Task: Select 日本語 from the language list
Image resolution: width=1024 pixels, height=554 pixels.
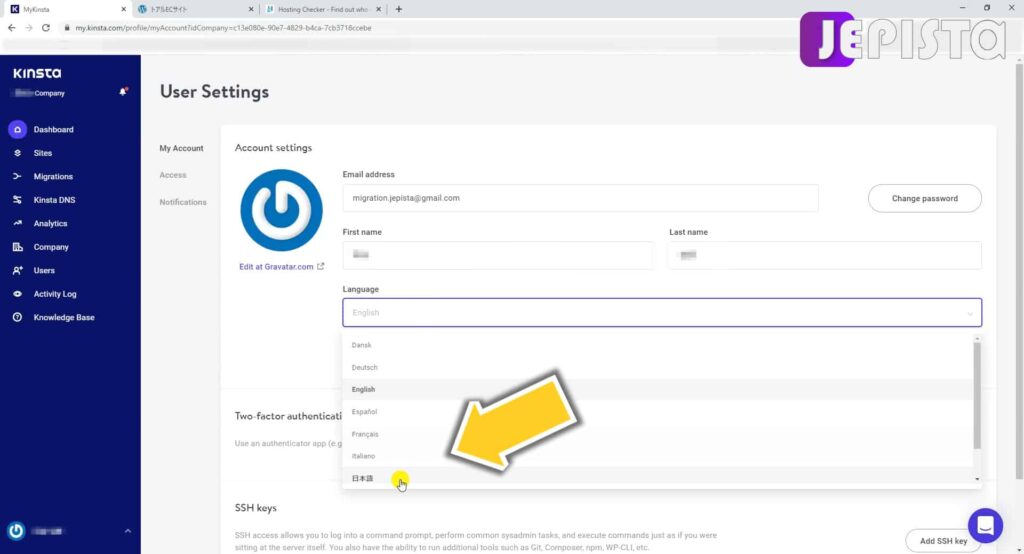Action: click(657, 478)
